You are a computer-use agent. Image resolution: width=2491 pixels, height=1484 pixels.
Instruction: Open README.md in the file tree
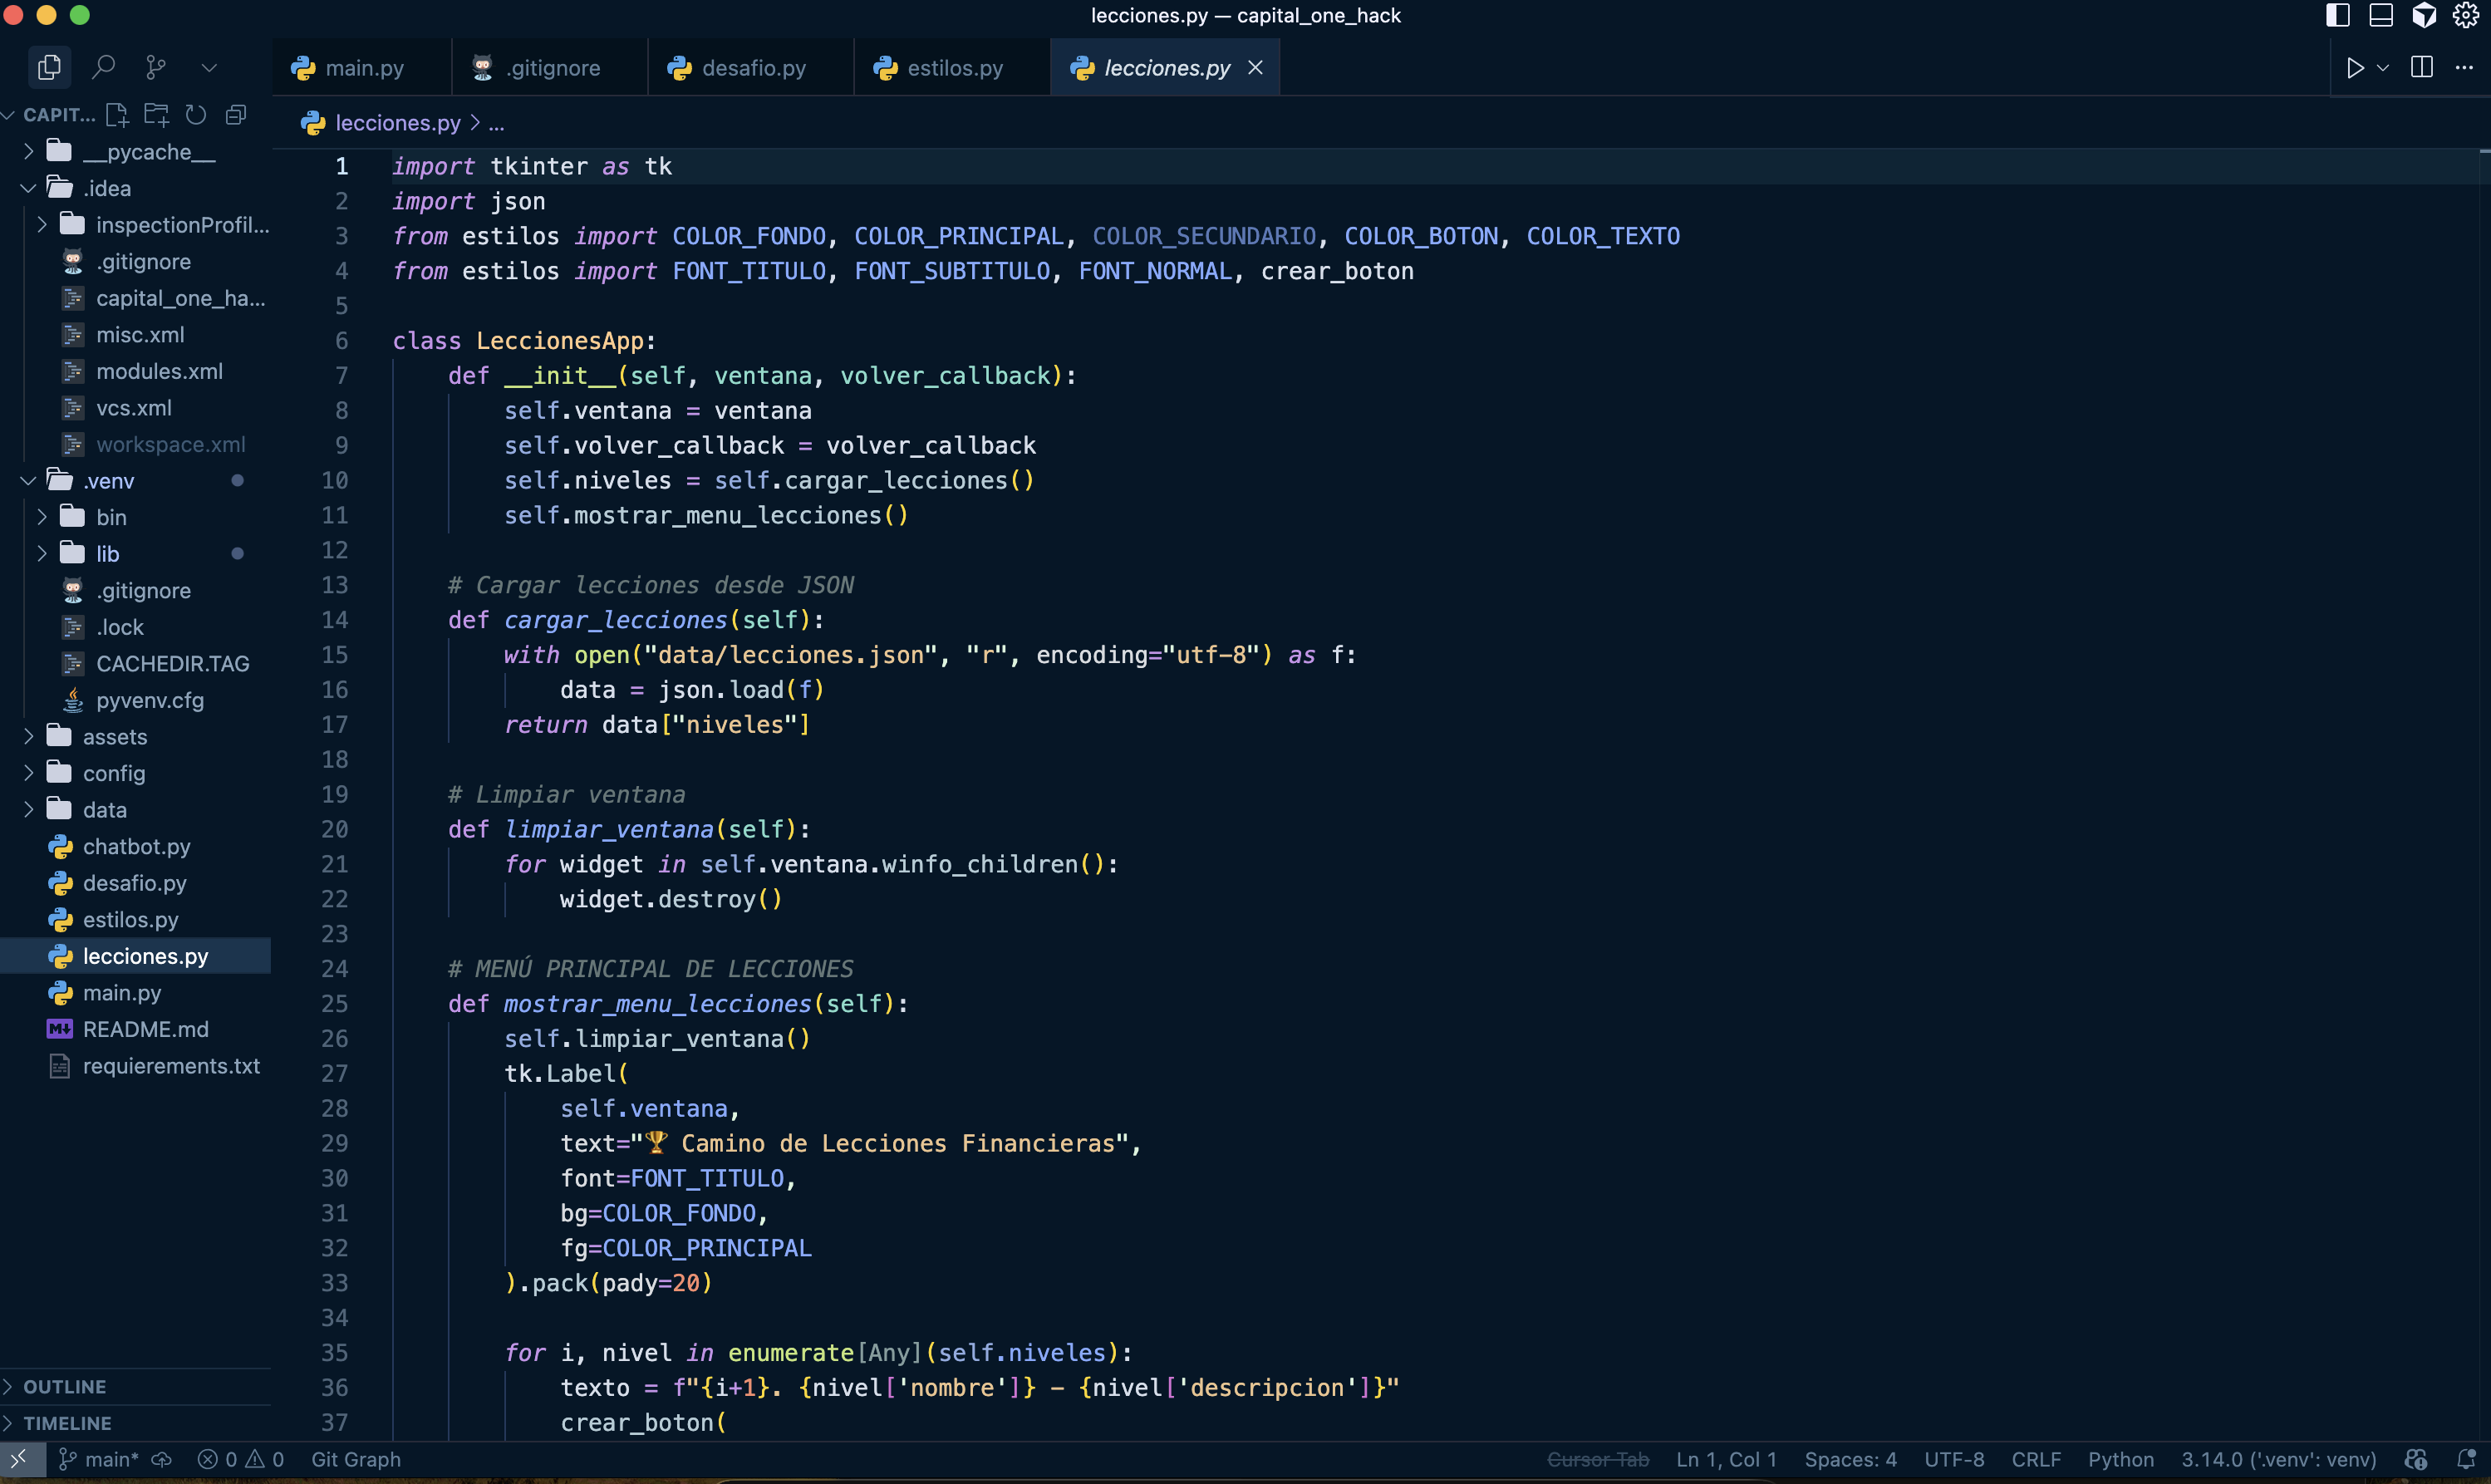point(145,1029)
